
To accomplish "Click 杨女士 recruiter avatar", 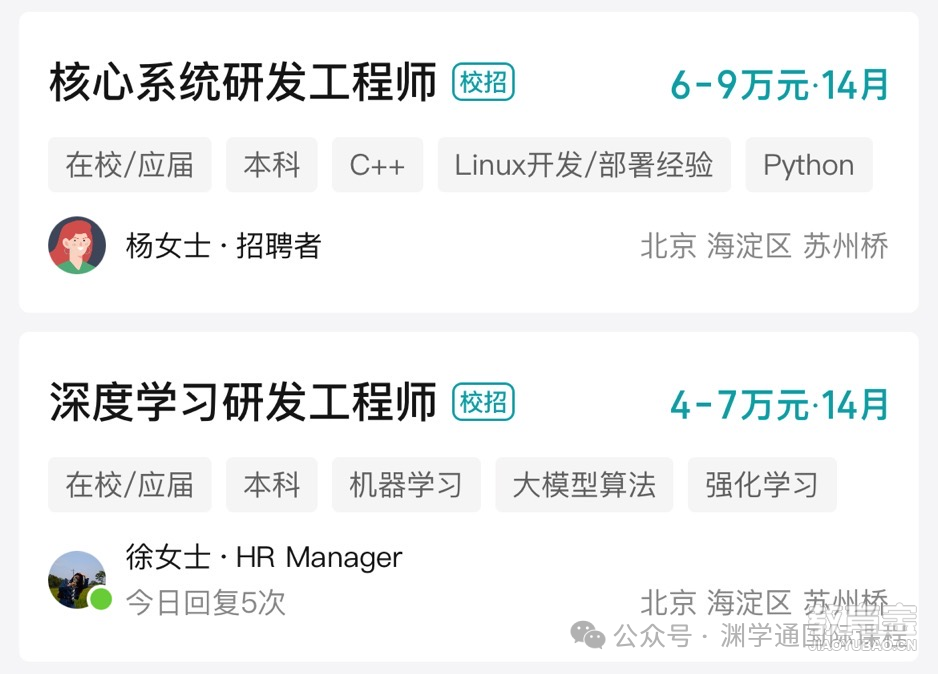I will click(77, 245).
